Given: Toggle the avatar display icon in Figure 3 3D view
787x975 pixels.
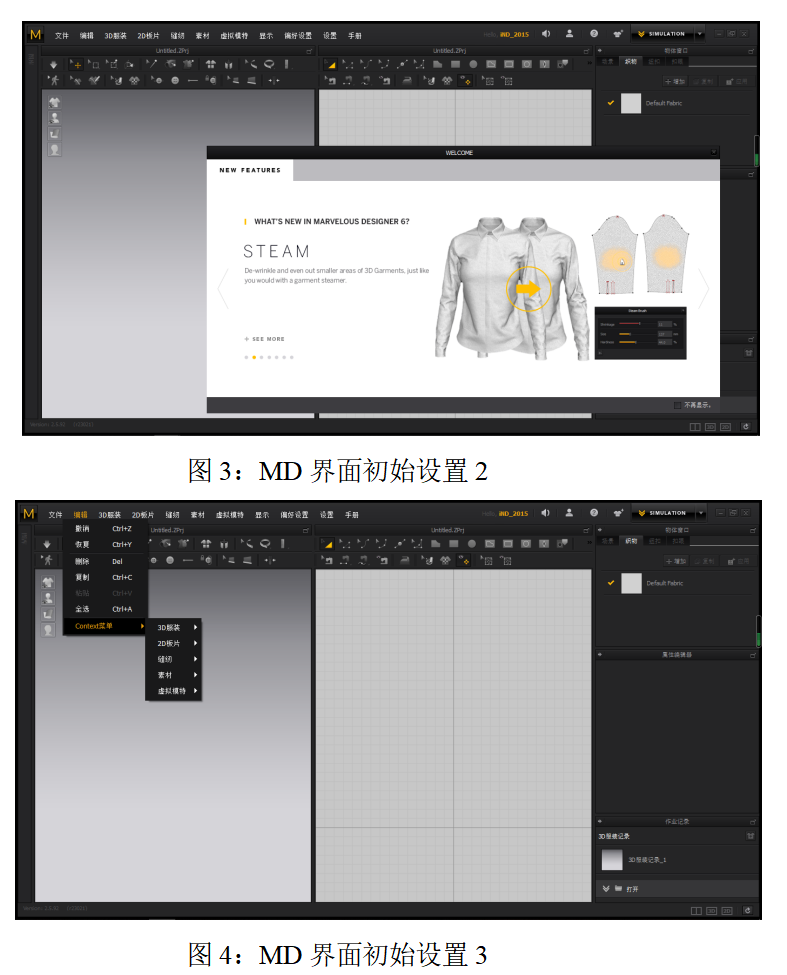Looking at the screenshot, I should coord(55,118).
